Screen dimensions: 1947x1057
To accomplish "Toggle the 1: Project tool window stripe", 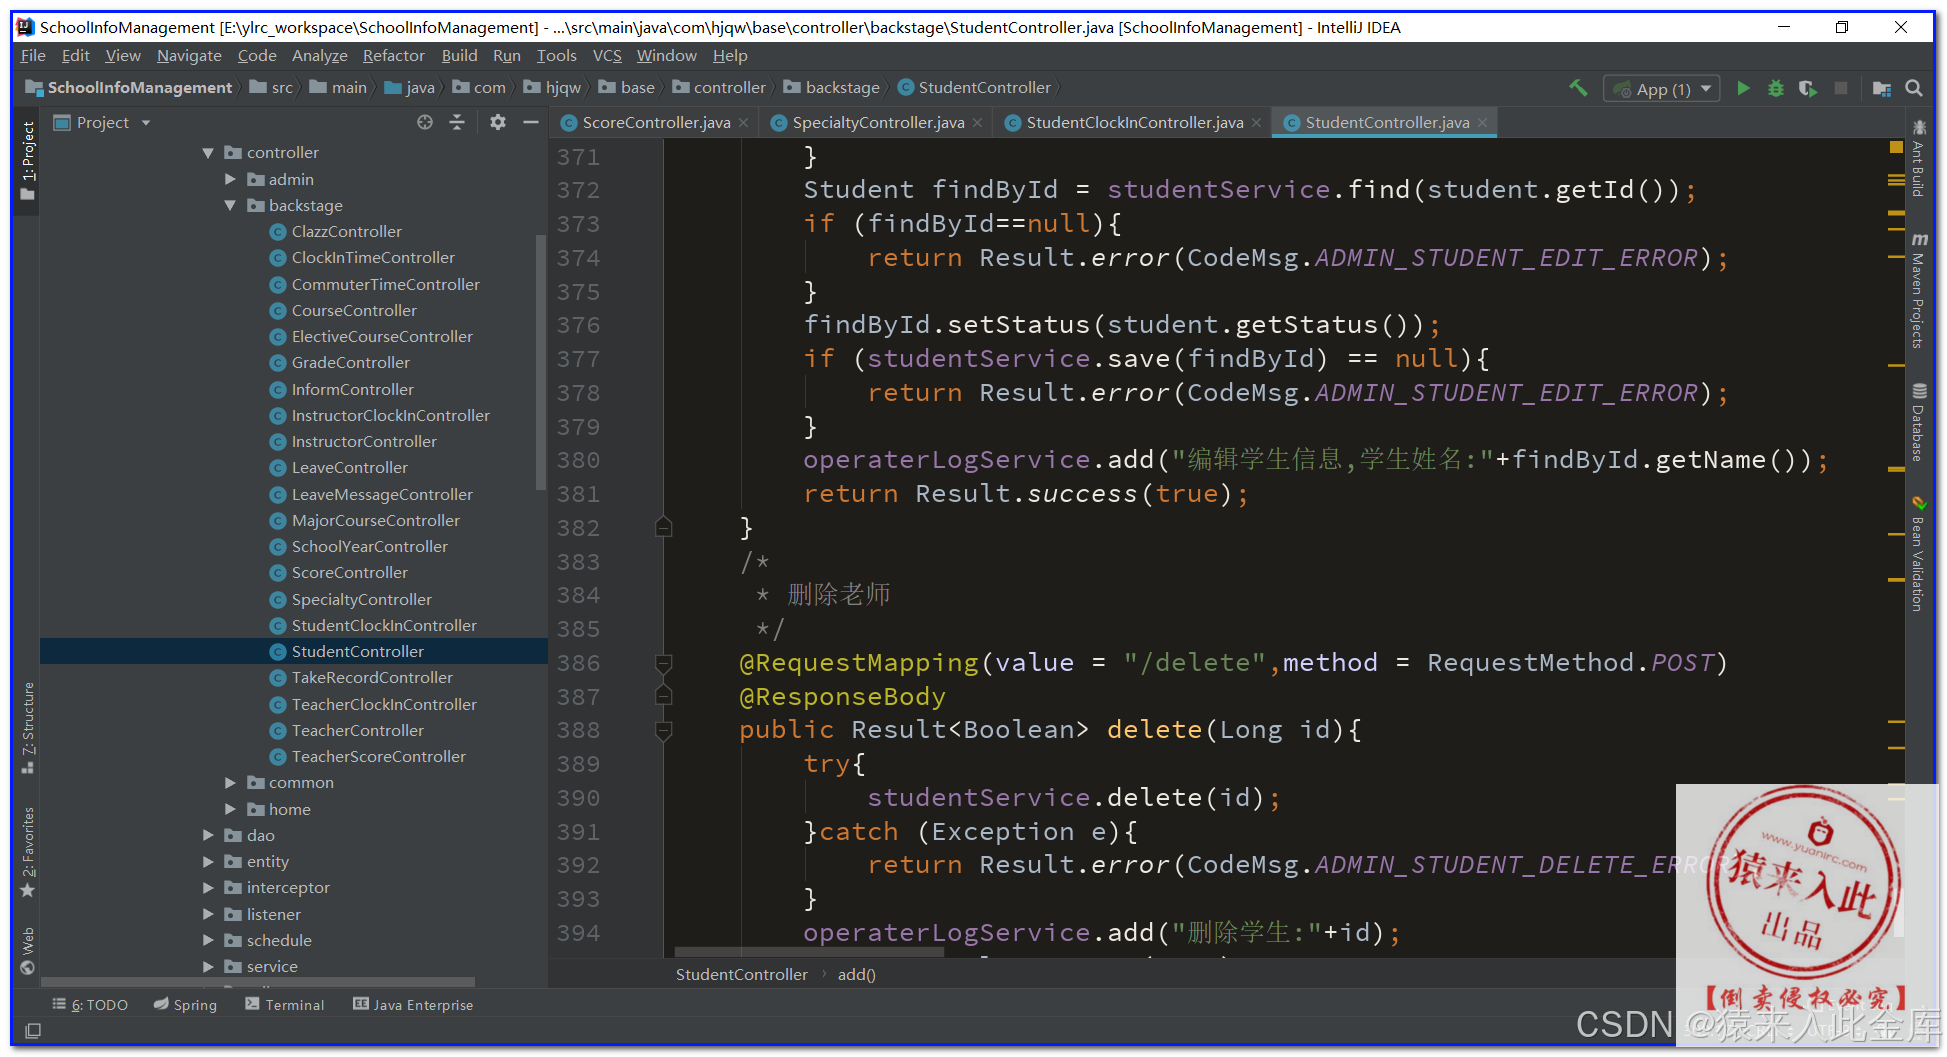I will (x=28, y=160).
